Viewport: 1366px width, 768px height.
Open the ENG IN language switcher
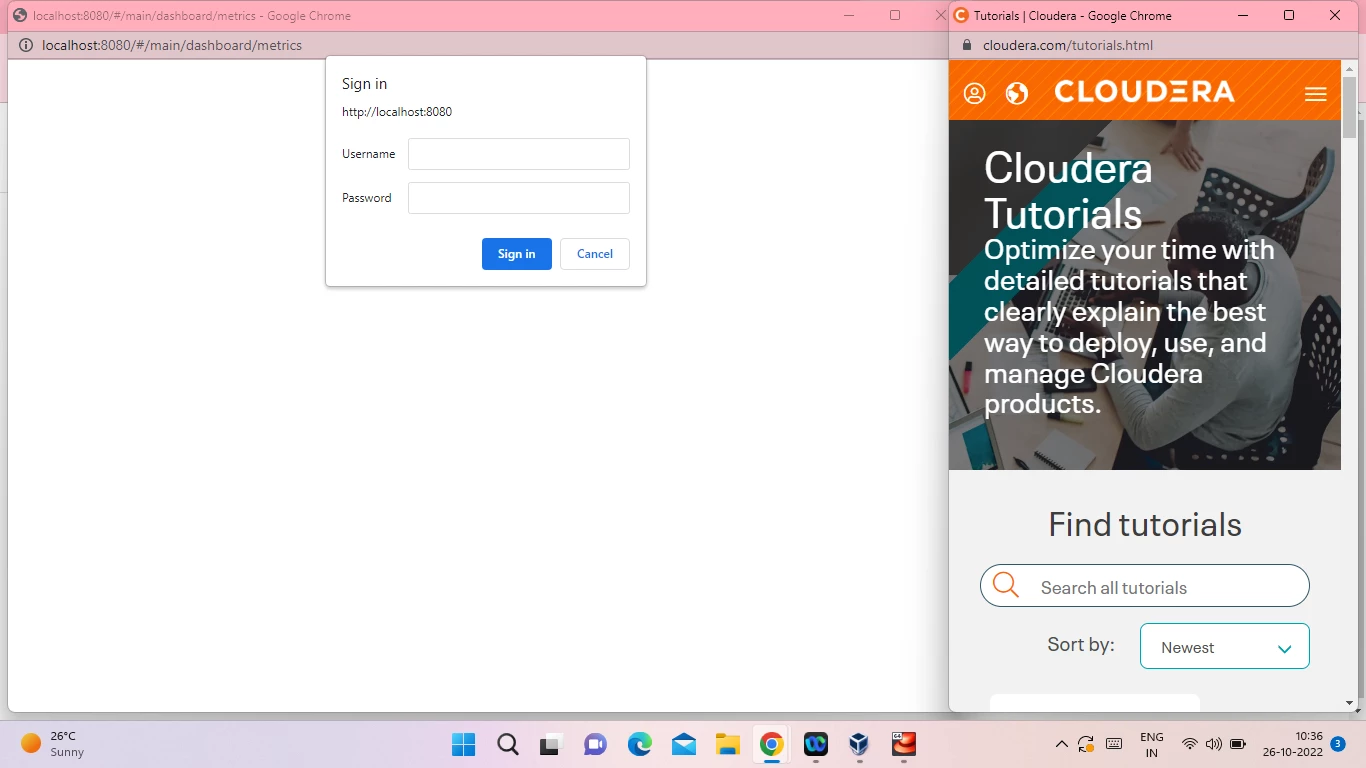coord(1152,745)
